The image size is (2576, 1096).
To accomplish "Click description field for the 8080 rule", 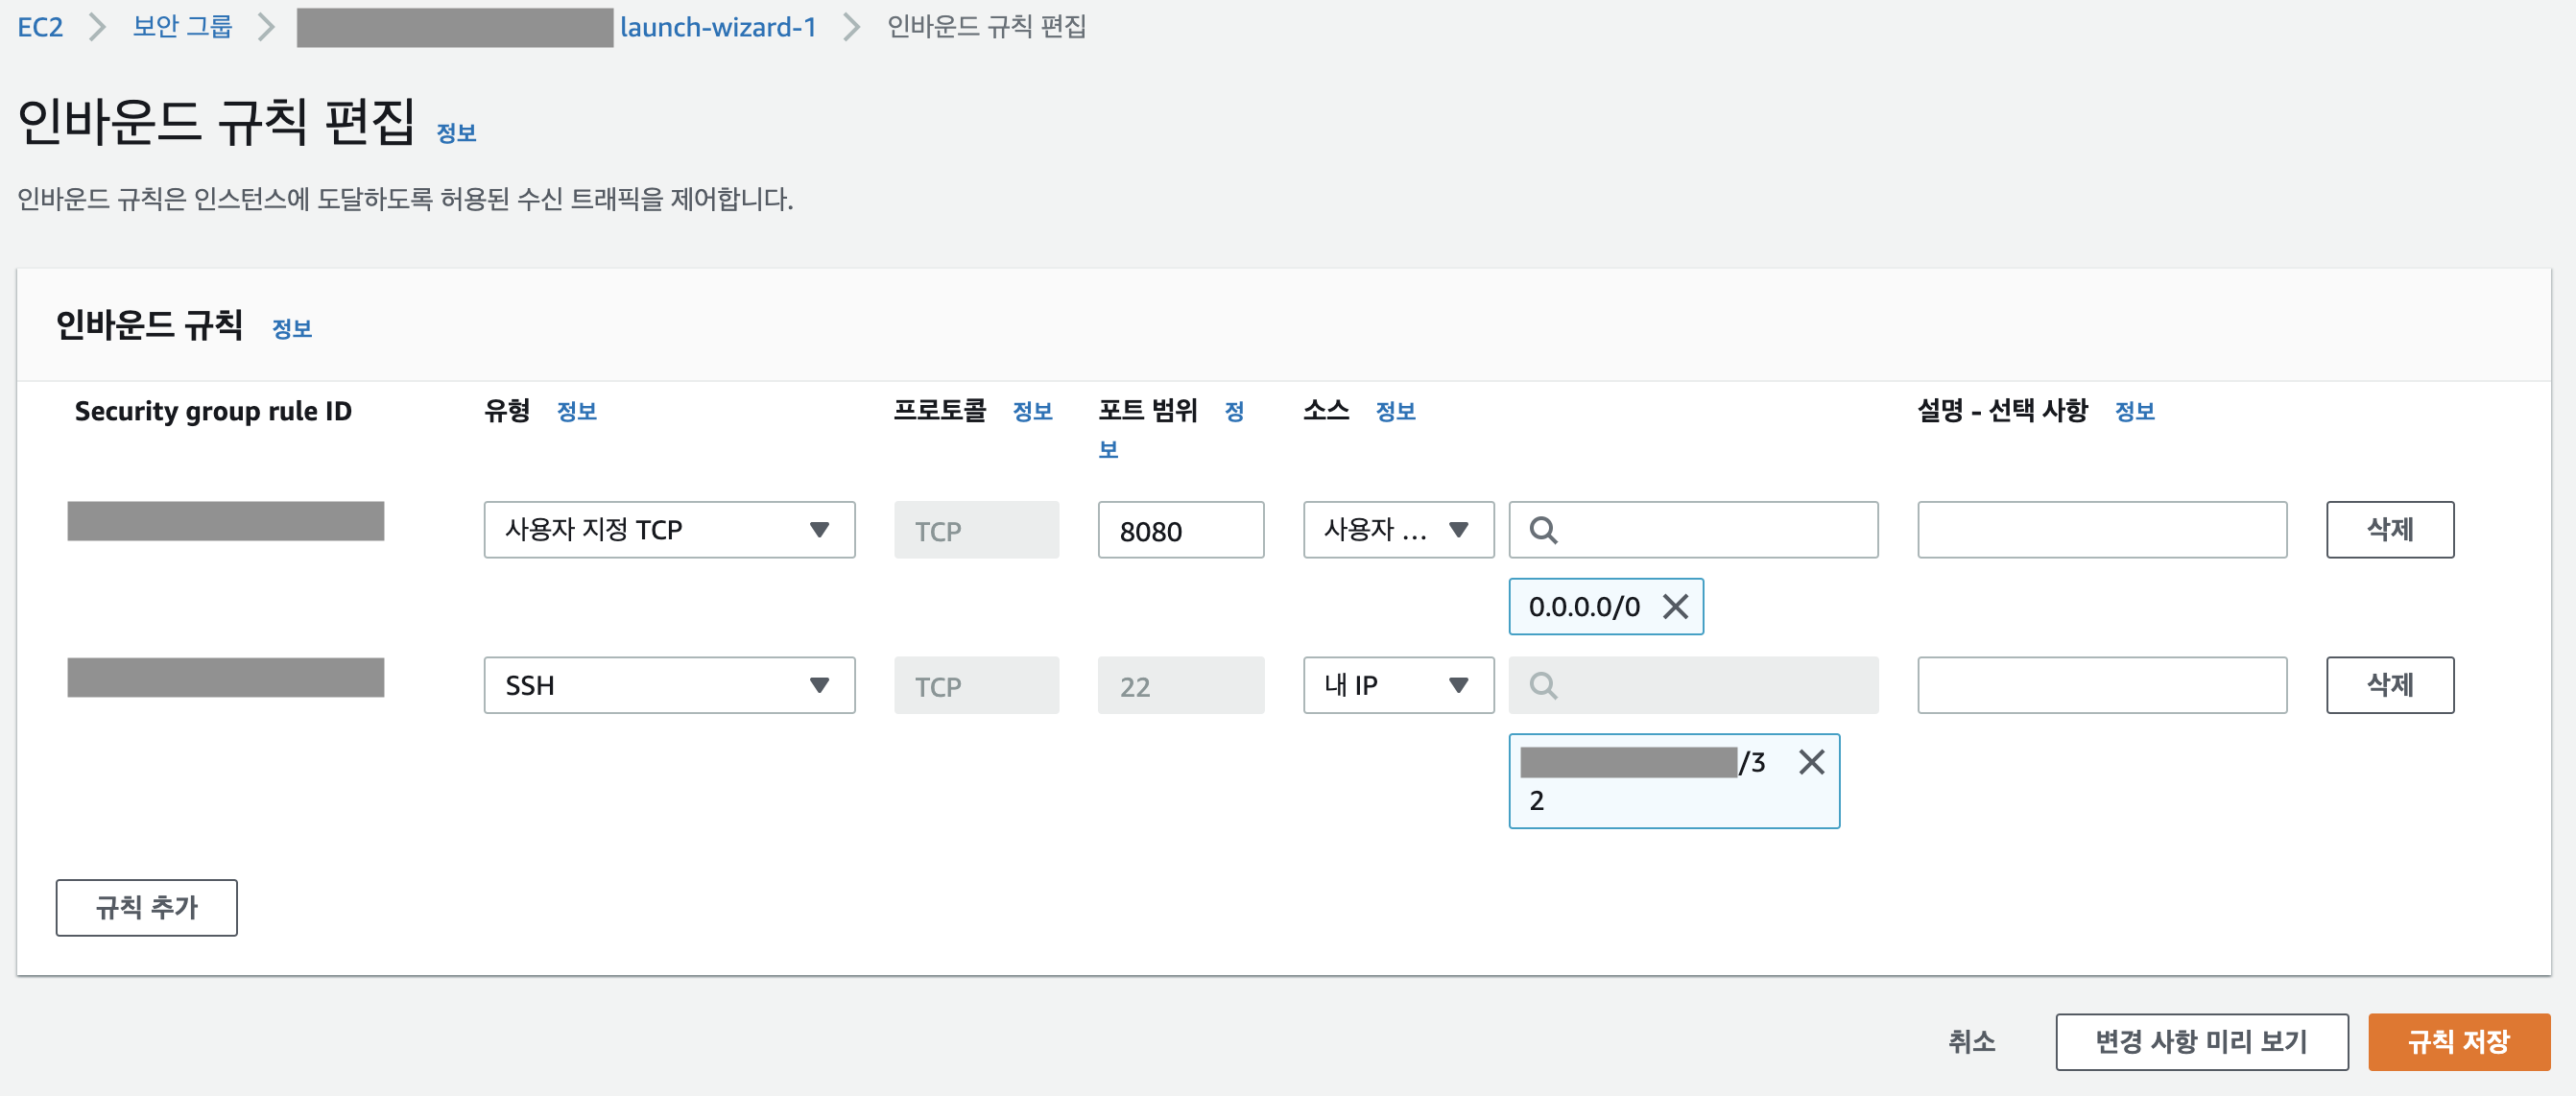I will coord(2101,530).
